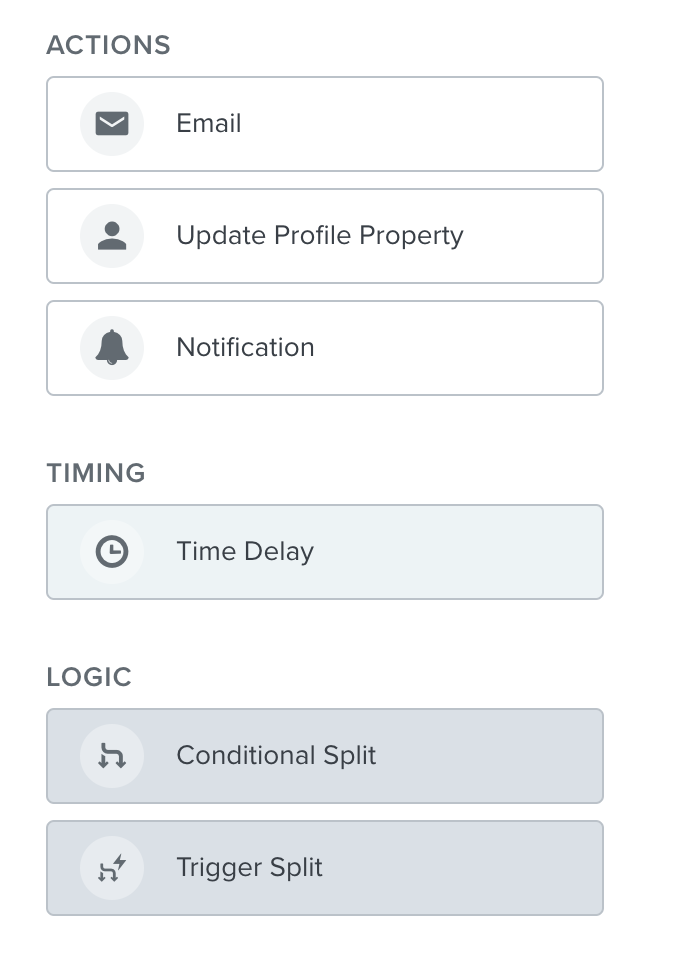Click the clock icon for Time Delay

tap(112, 551)
